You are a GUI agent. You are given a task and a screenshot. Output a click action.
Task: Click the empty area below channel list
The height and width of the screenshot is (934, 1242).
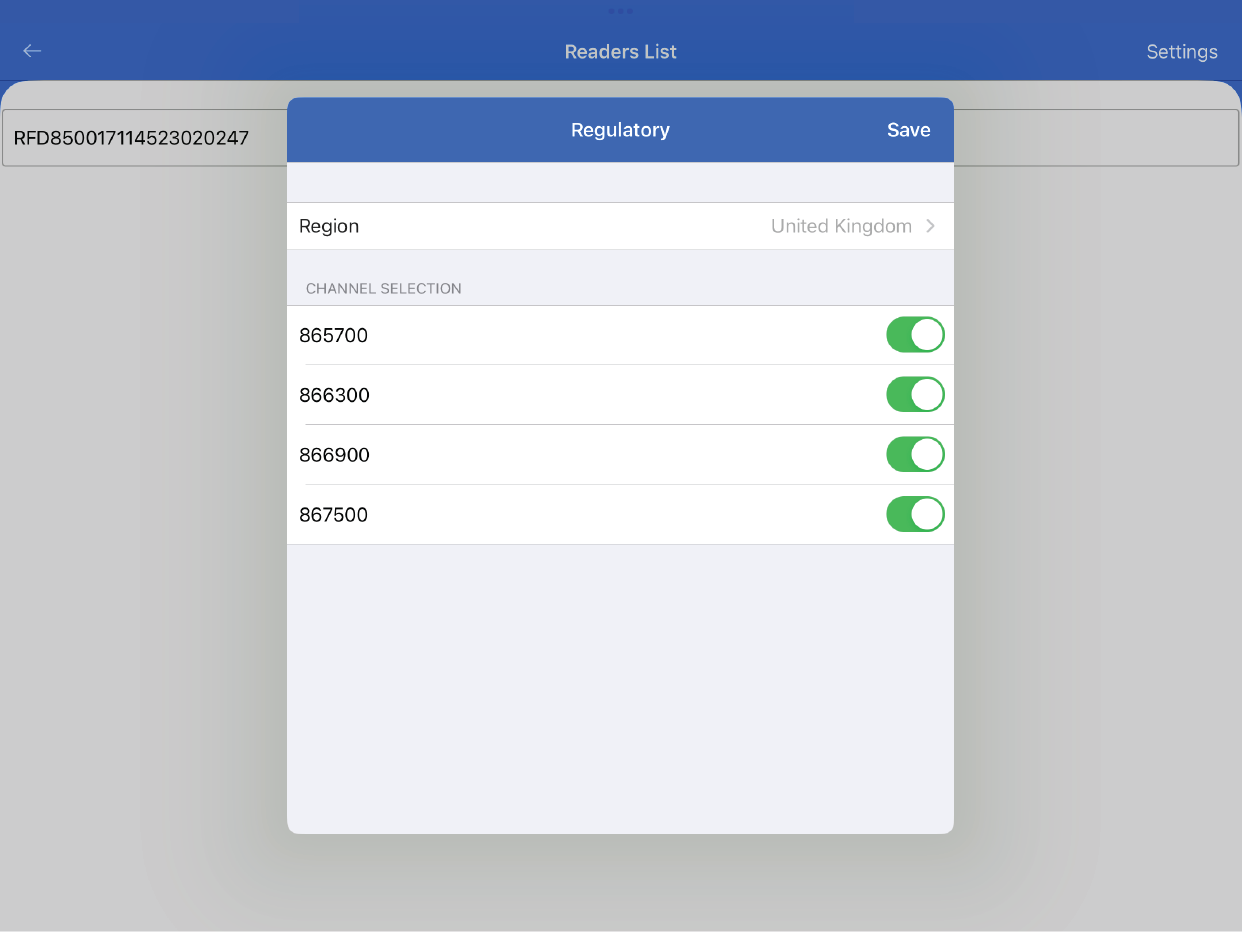pos(620,690)
